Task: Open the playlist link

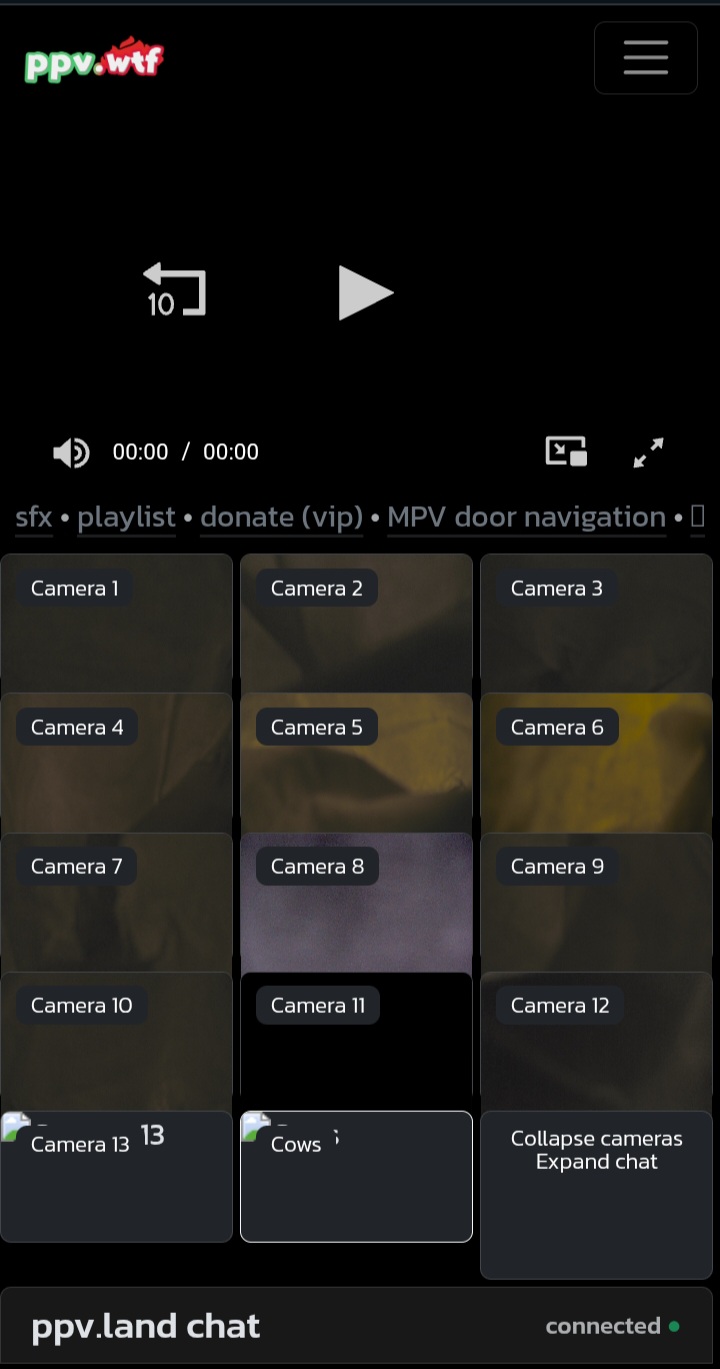Action: (x=127, y=517)
